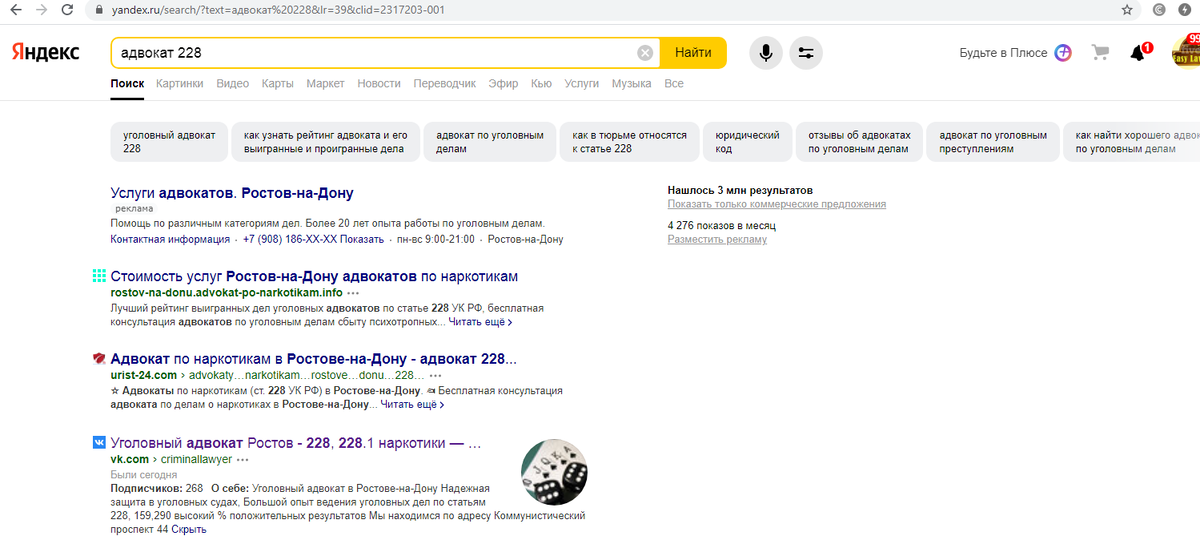Open search settings sliders icon

(x=806, y=53)
